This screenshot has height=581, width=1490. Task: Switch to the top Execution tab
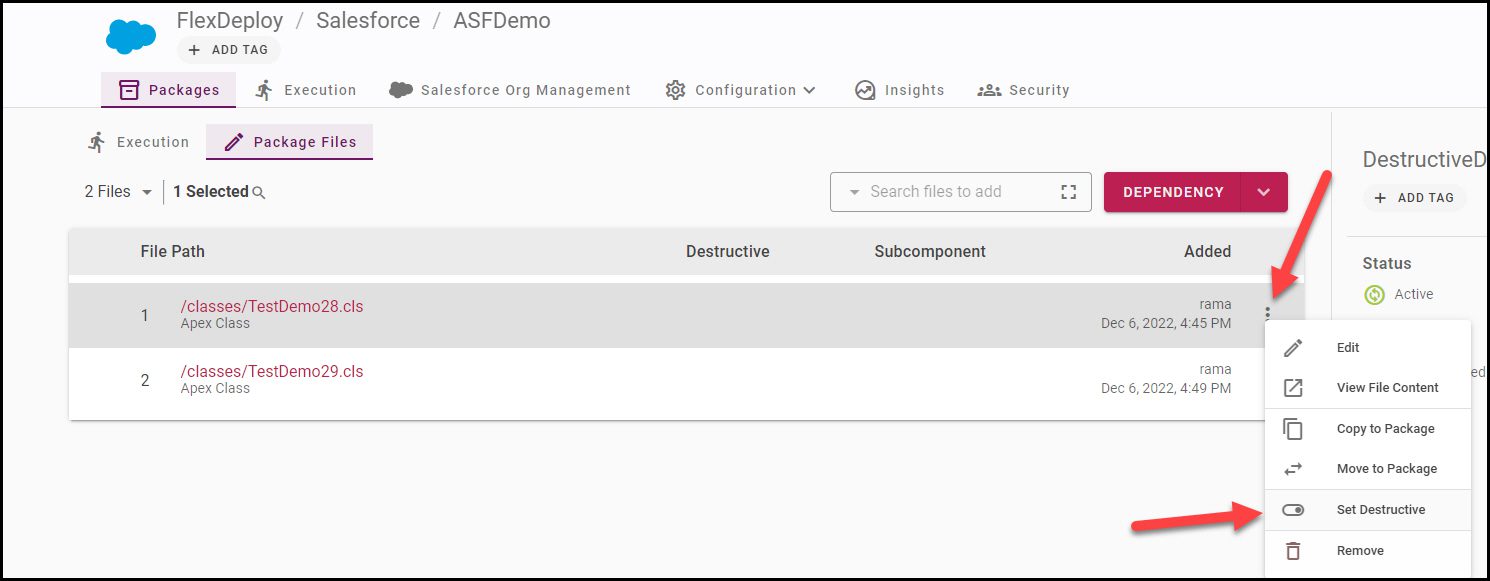(x=305, y=90)
